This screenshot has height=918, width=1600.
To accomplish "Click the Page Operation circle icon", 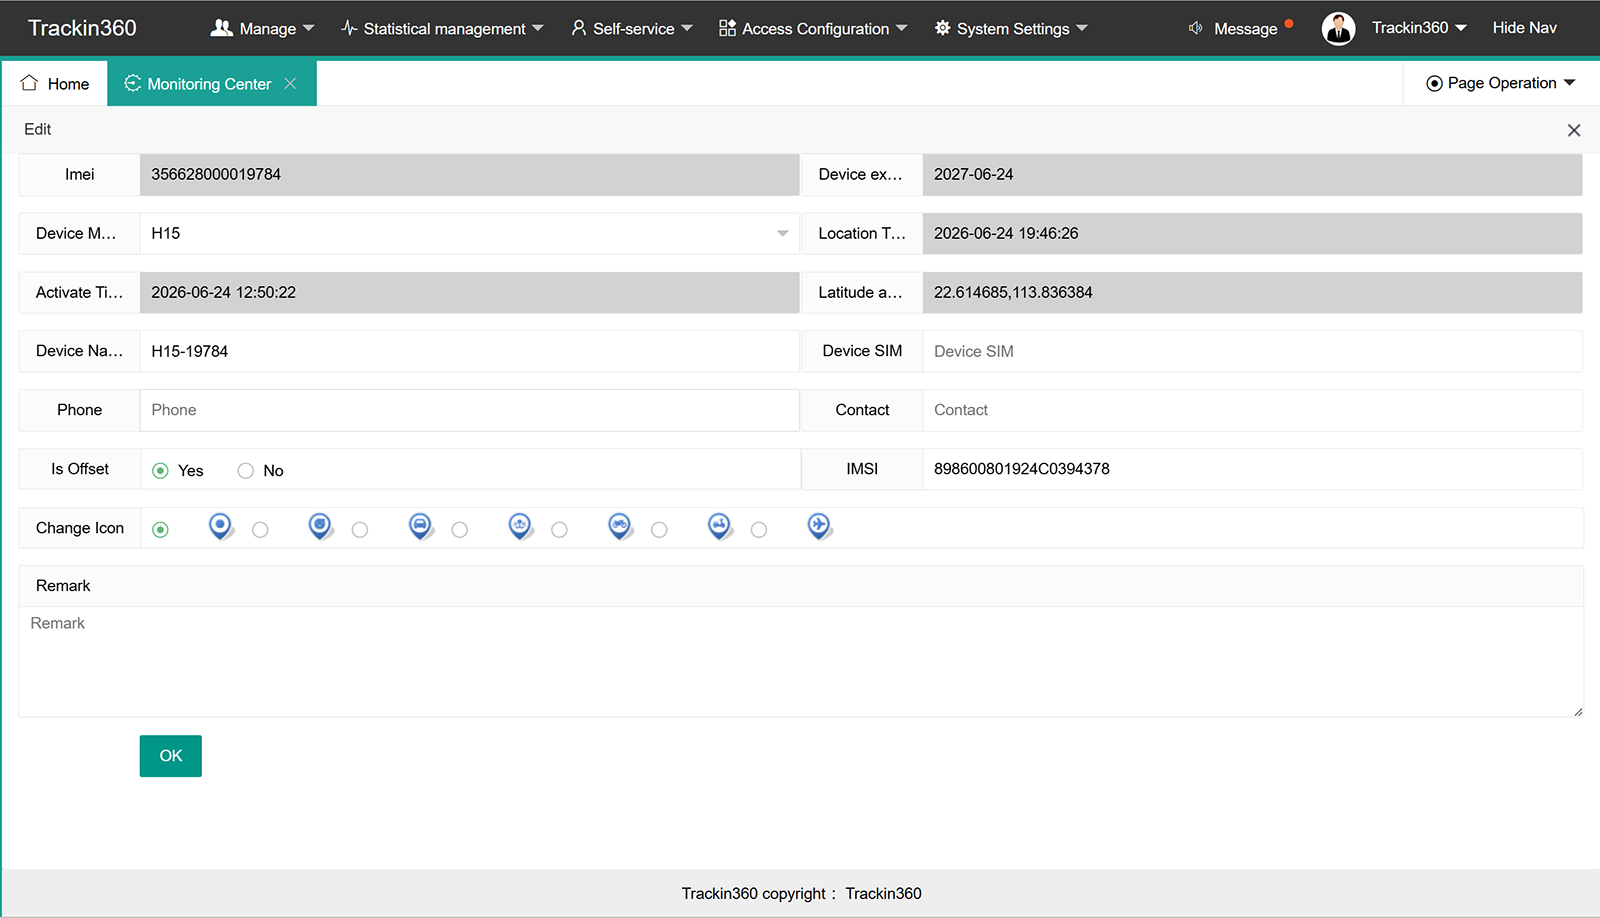I will point(1434,83).
